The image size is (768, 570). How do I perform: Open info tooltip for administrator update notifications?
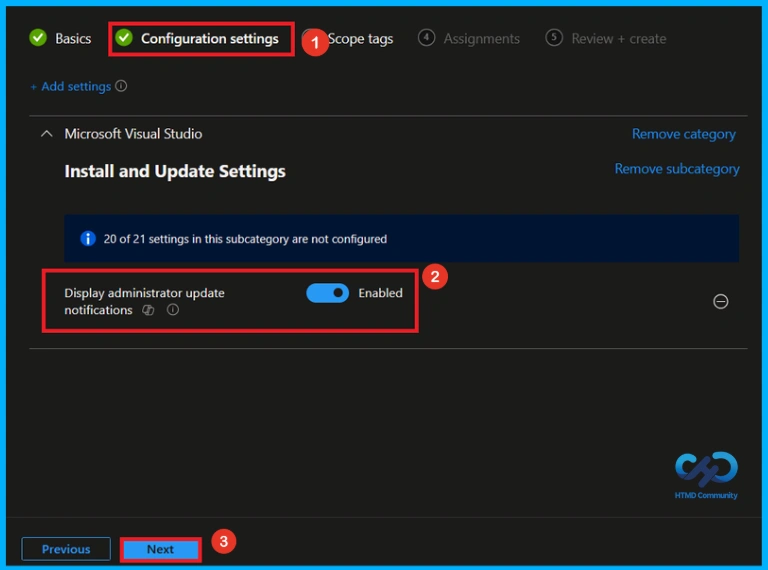[x=173, y=309]
